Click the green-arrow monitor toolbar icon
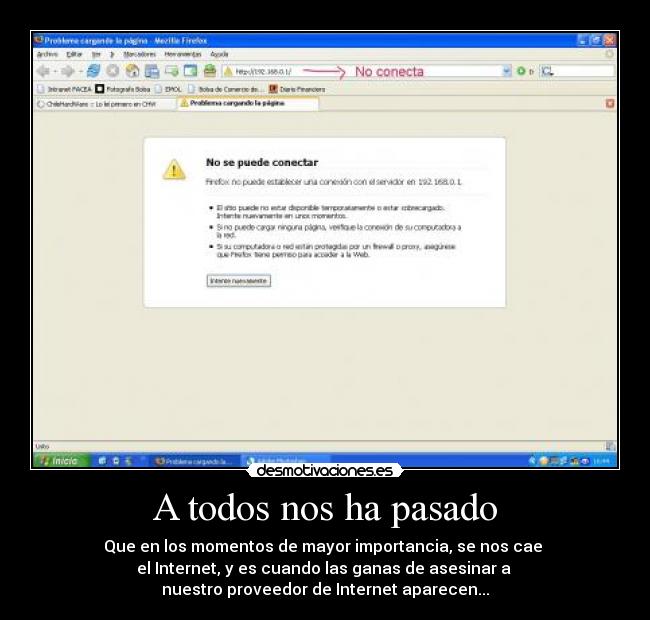Screen dimensions: 650x620 (x=171, y=71)
